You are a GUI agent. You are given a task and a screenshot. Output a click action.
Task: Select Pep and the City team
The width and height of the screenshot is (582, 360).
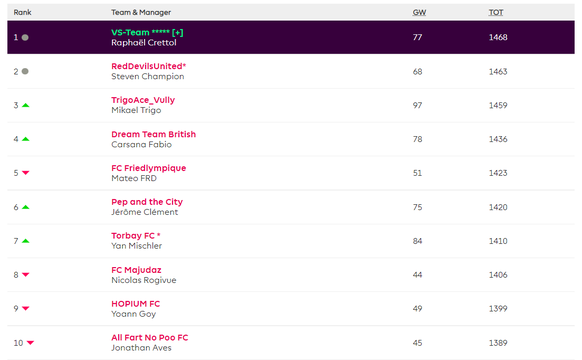147,202
